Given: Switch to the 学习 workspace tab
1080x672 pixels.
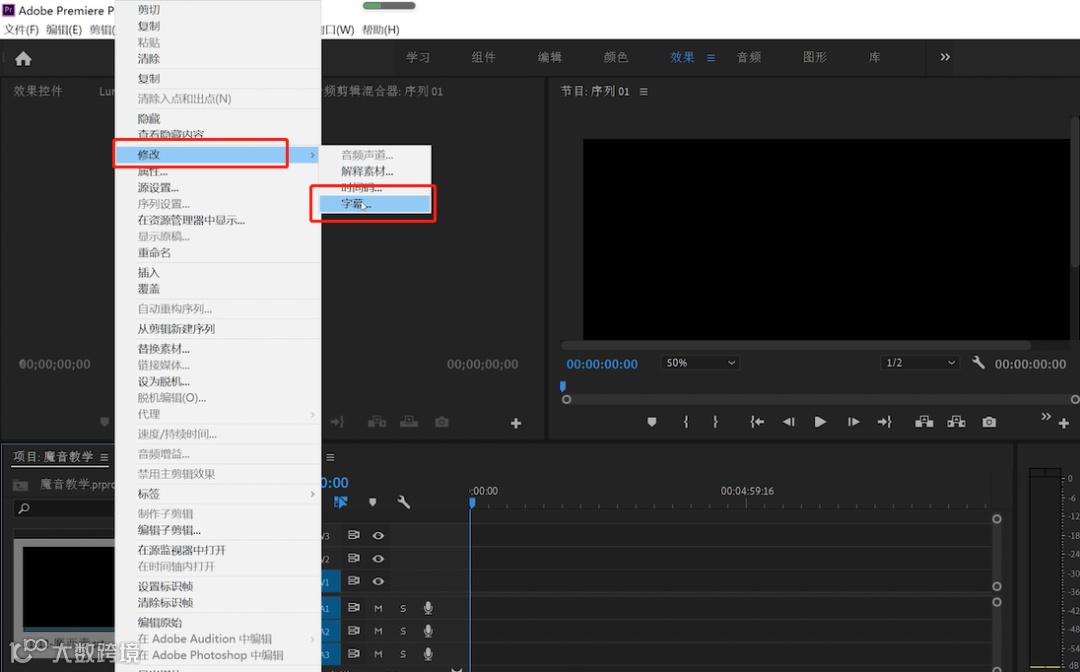Looking at the screenshot, I should 418,57.
